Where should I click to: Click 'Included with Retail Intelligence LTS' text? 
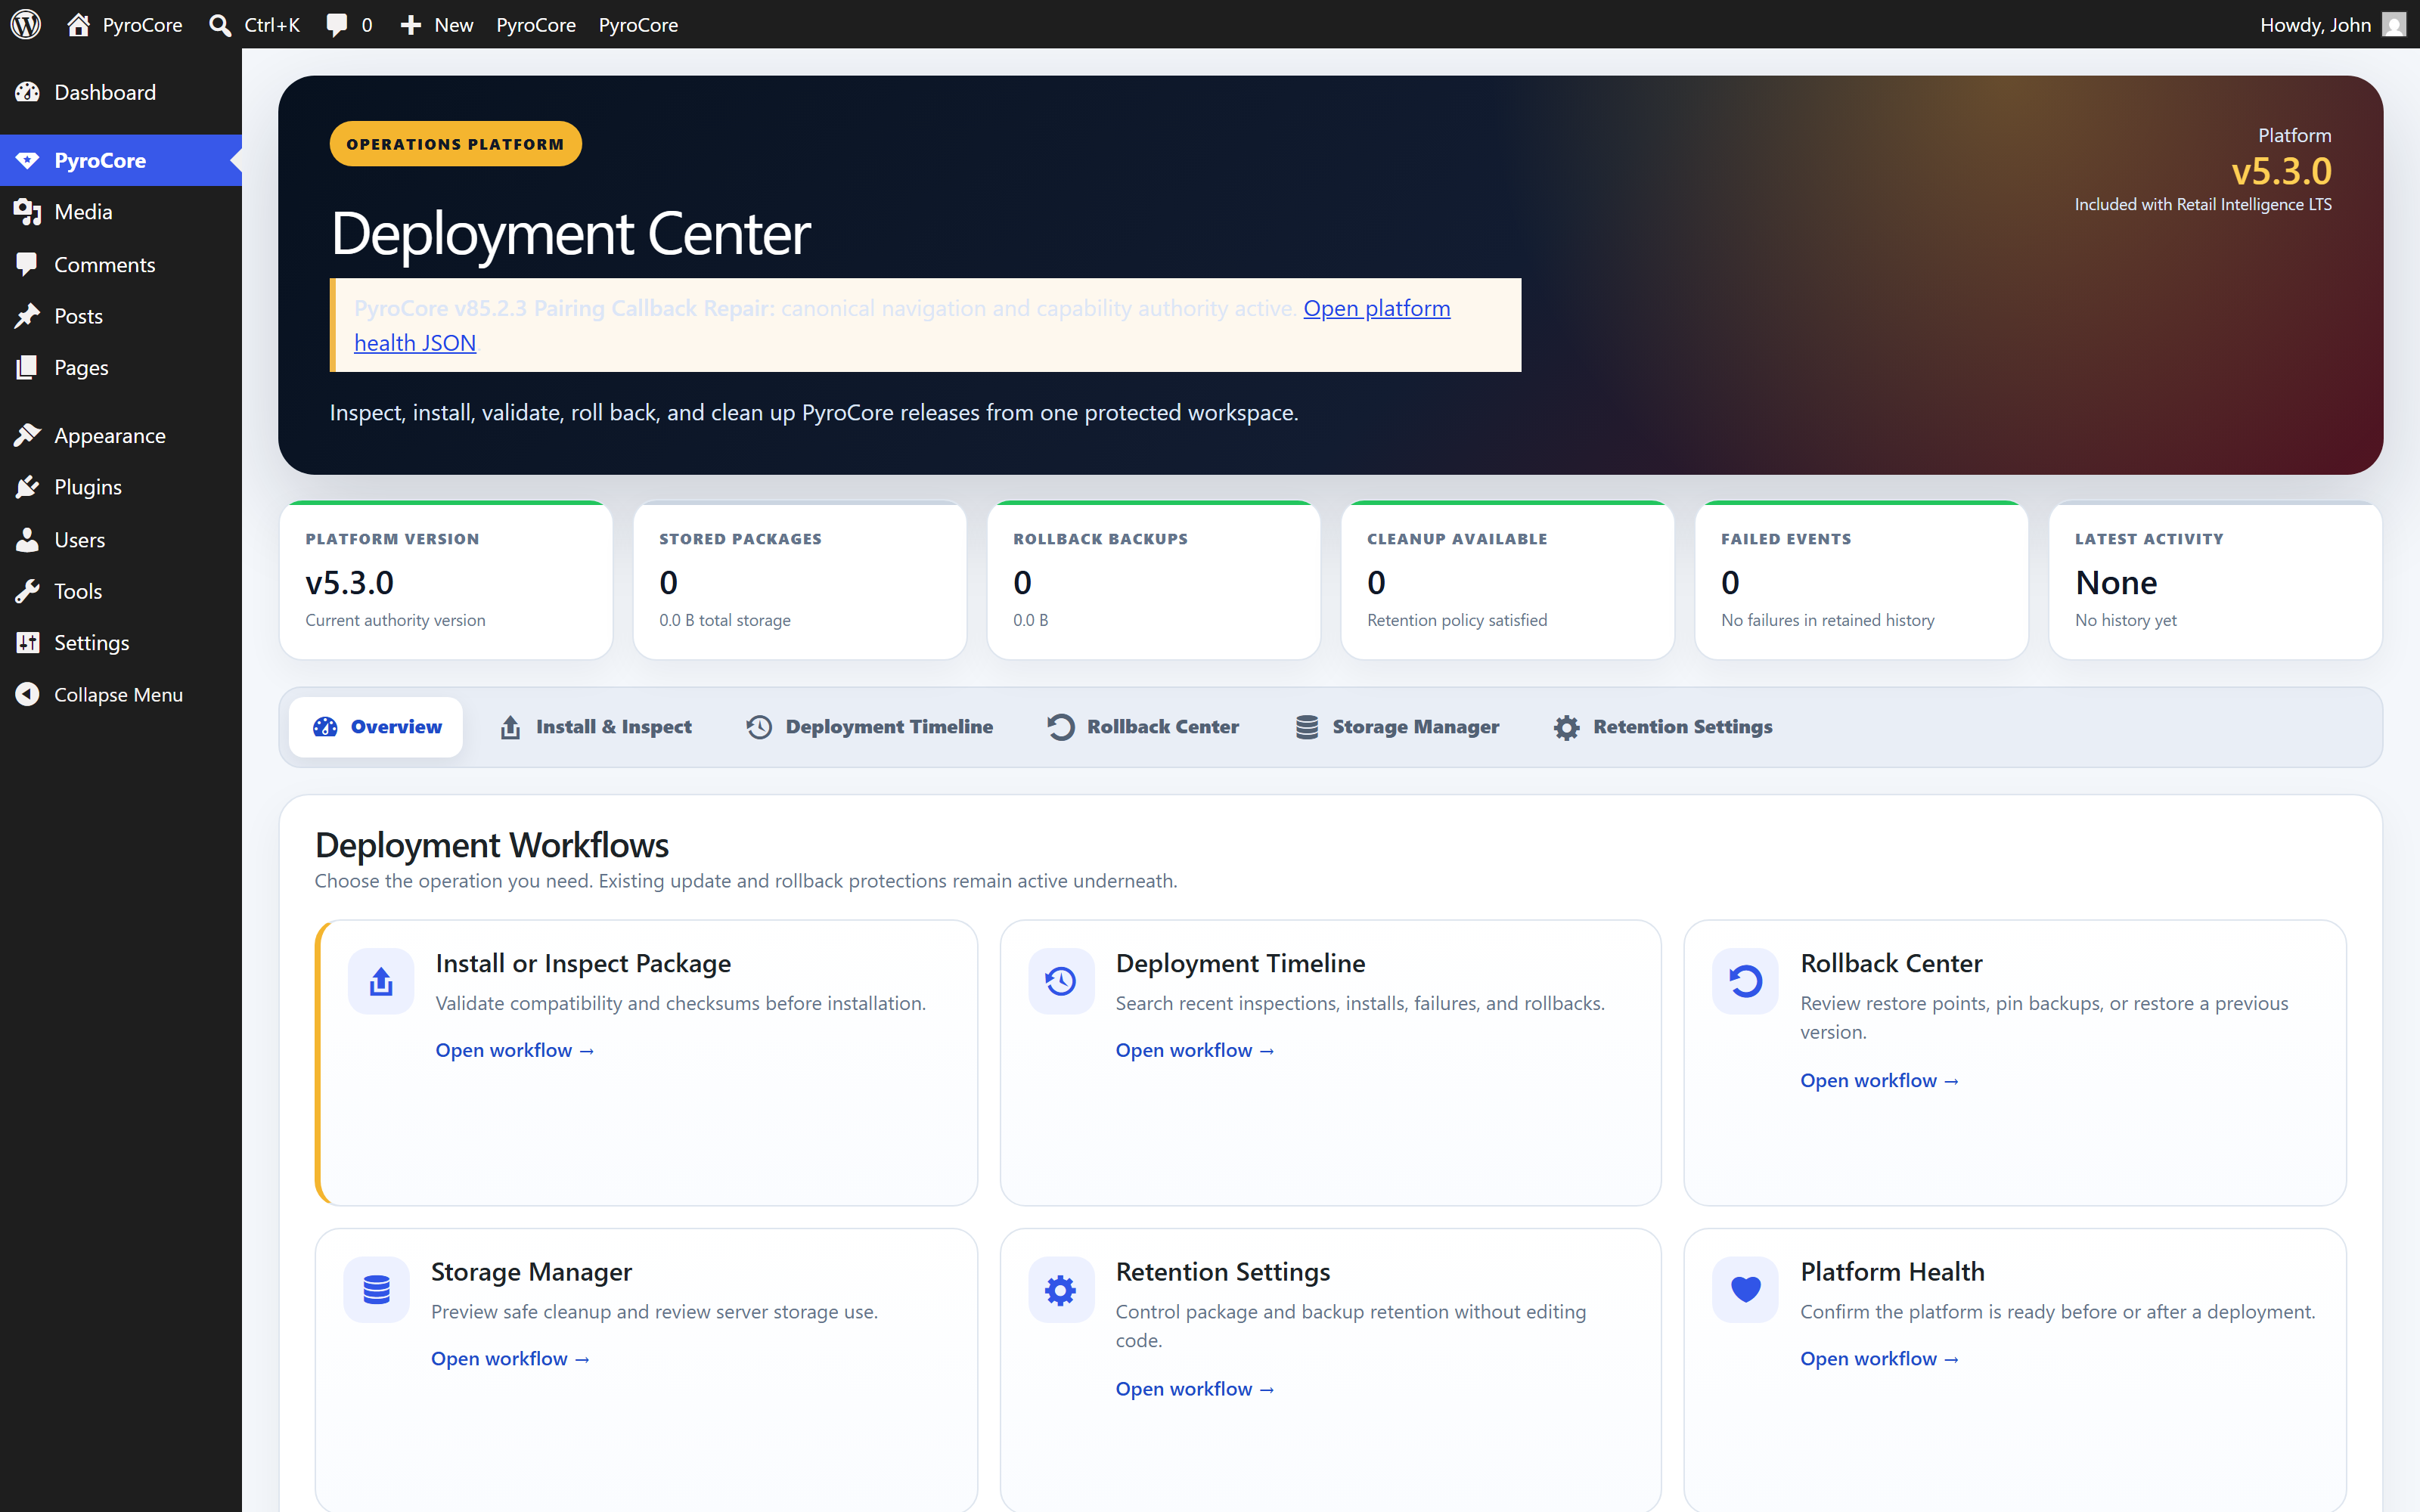click(x=2203, y=204)
